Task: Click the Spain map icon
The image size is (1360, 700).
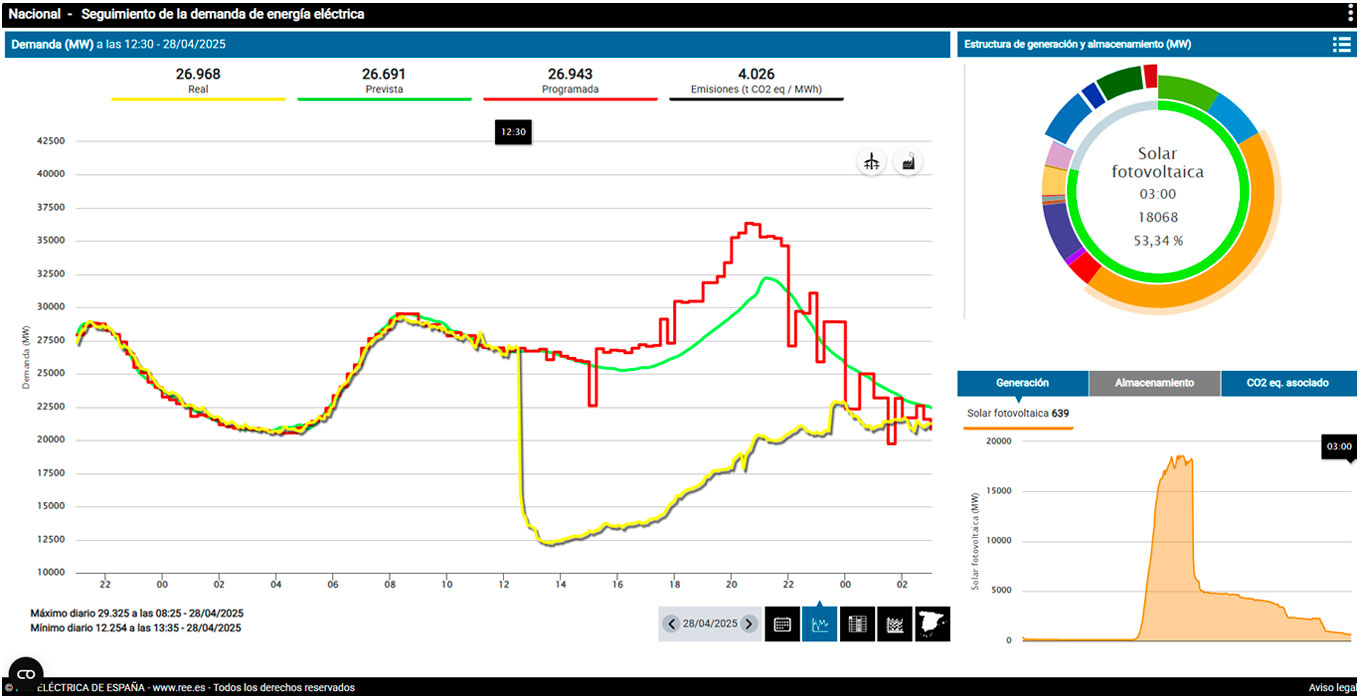Action: click(932, 624)
